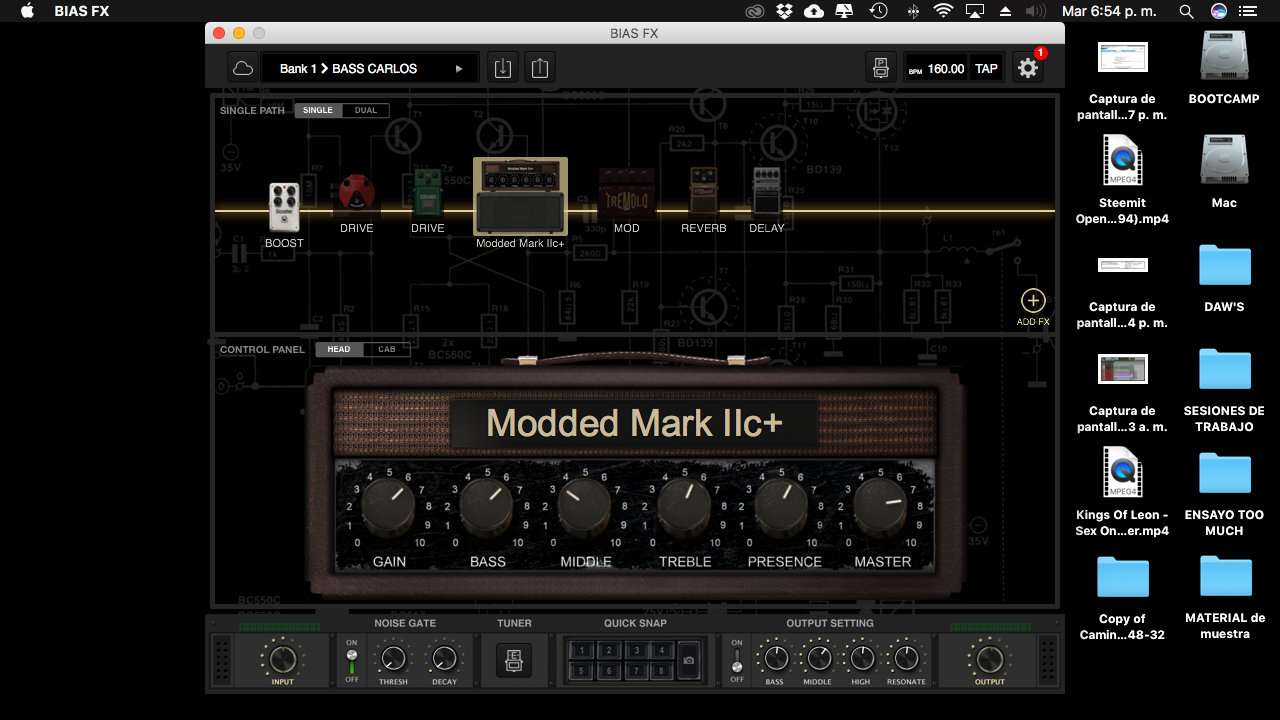Click Quick Snap slot 5
Viewport: 1280px width, 720px height.
(x=582, y=672)
